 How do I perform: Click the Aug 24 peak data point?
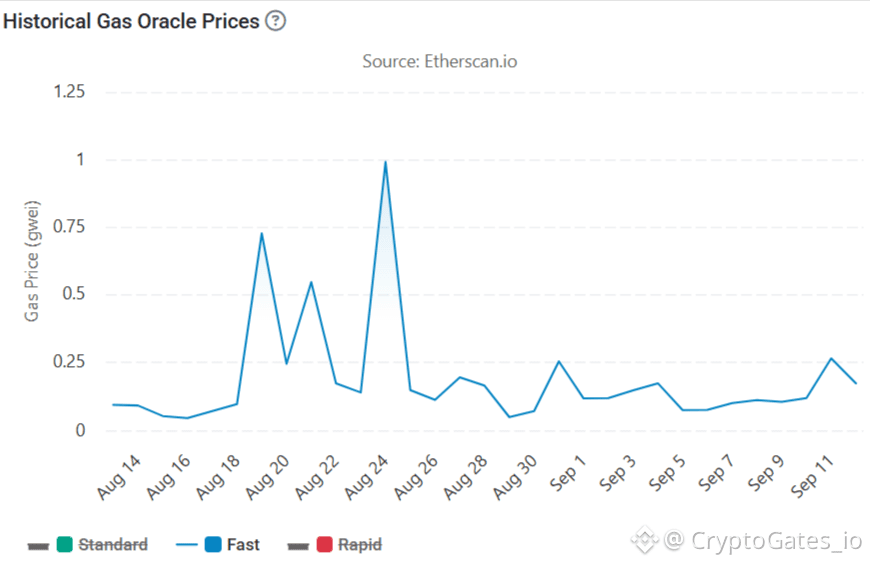click(385, 162)
